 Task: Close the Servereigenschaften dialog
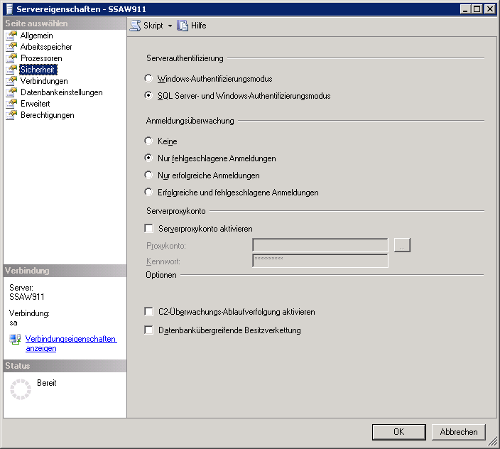[490, 9]
